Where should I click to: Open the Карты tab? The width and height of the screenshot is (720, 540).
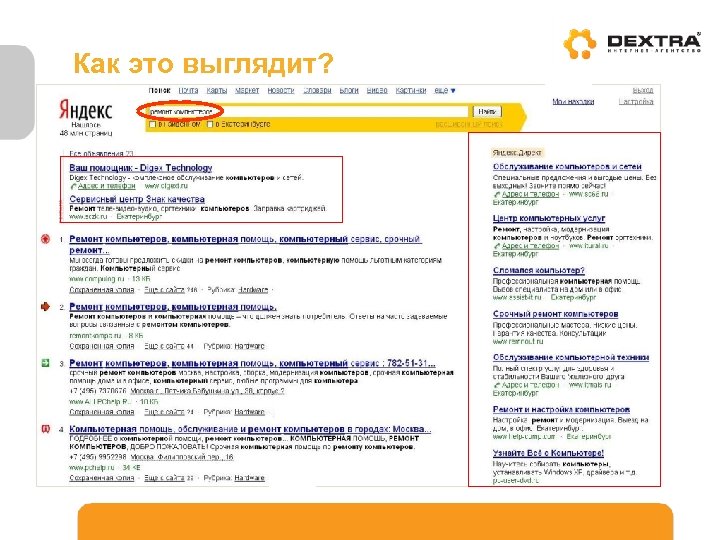point(217,90)
